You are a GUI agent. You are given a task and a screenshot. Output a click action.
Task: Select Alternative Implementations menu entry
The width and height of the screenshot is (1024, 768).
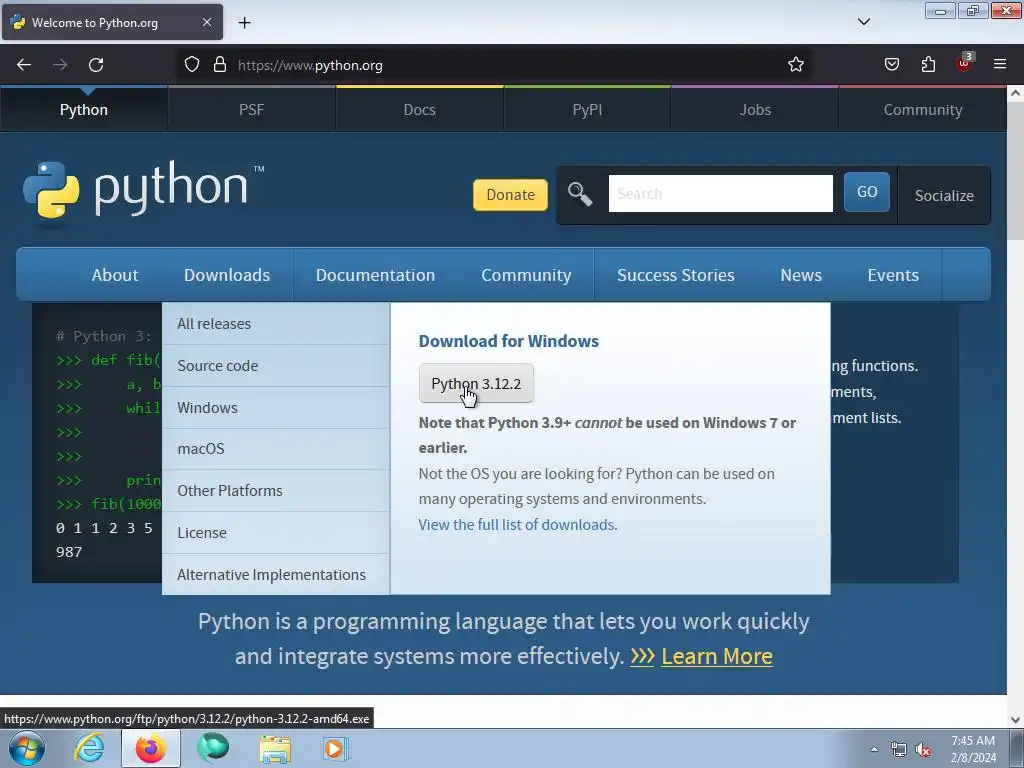coord(276,575)
